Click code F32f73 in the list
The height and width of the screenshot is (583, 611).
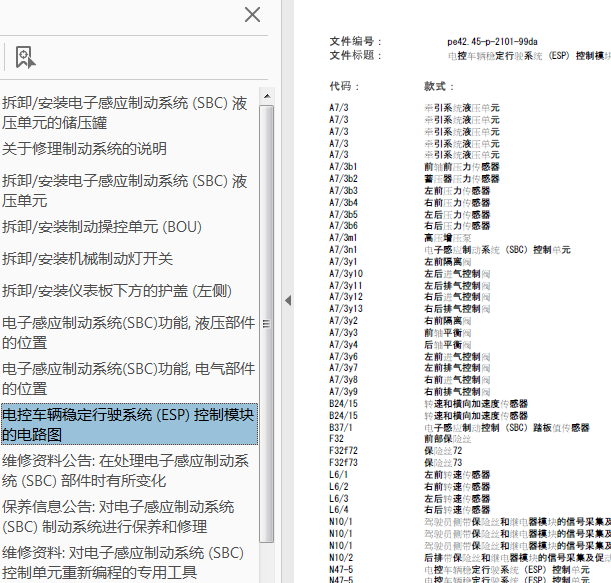[343, 463]
